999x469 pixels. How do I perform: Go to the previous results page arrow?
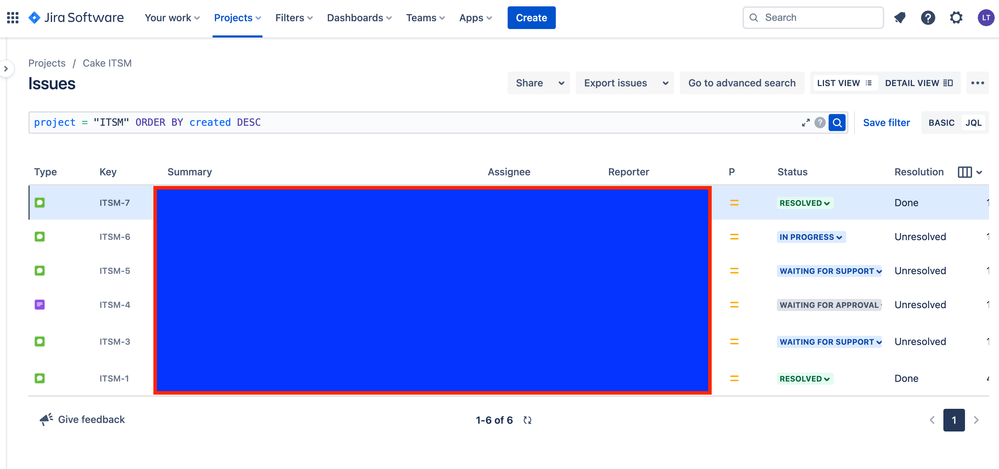click(932, 420)
